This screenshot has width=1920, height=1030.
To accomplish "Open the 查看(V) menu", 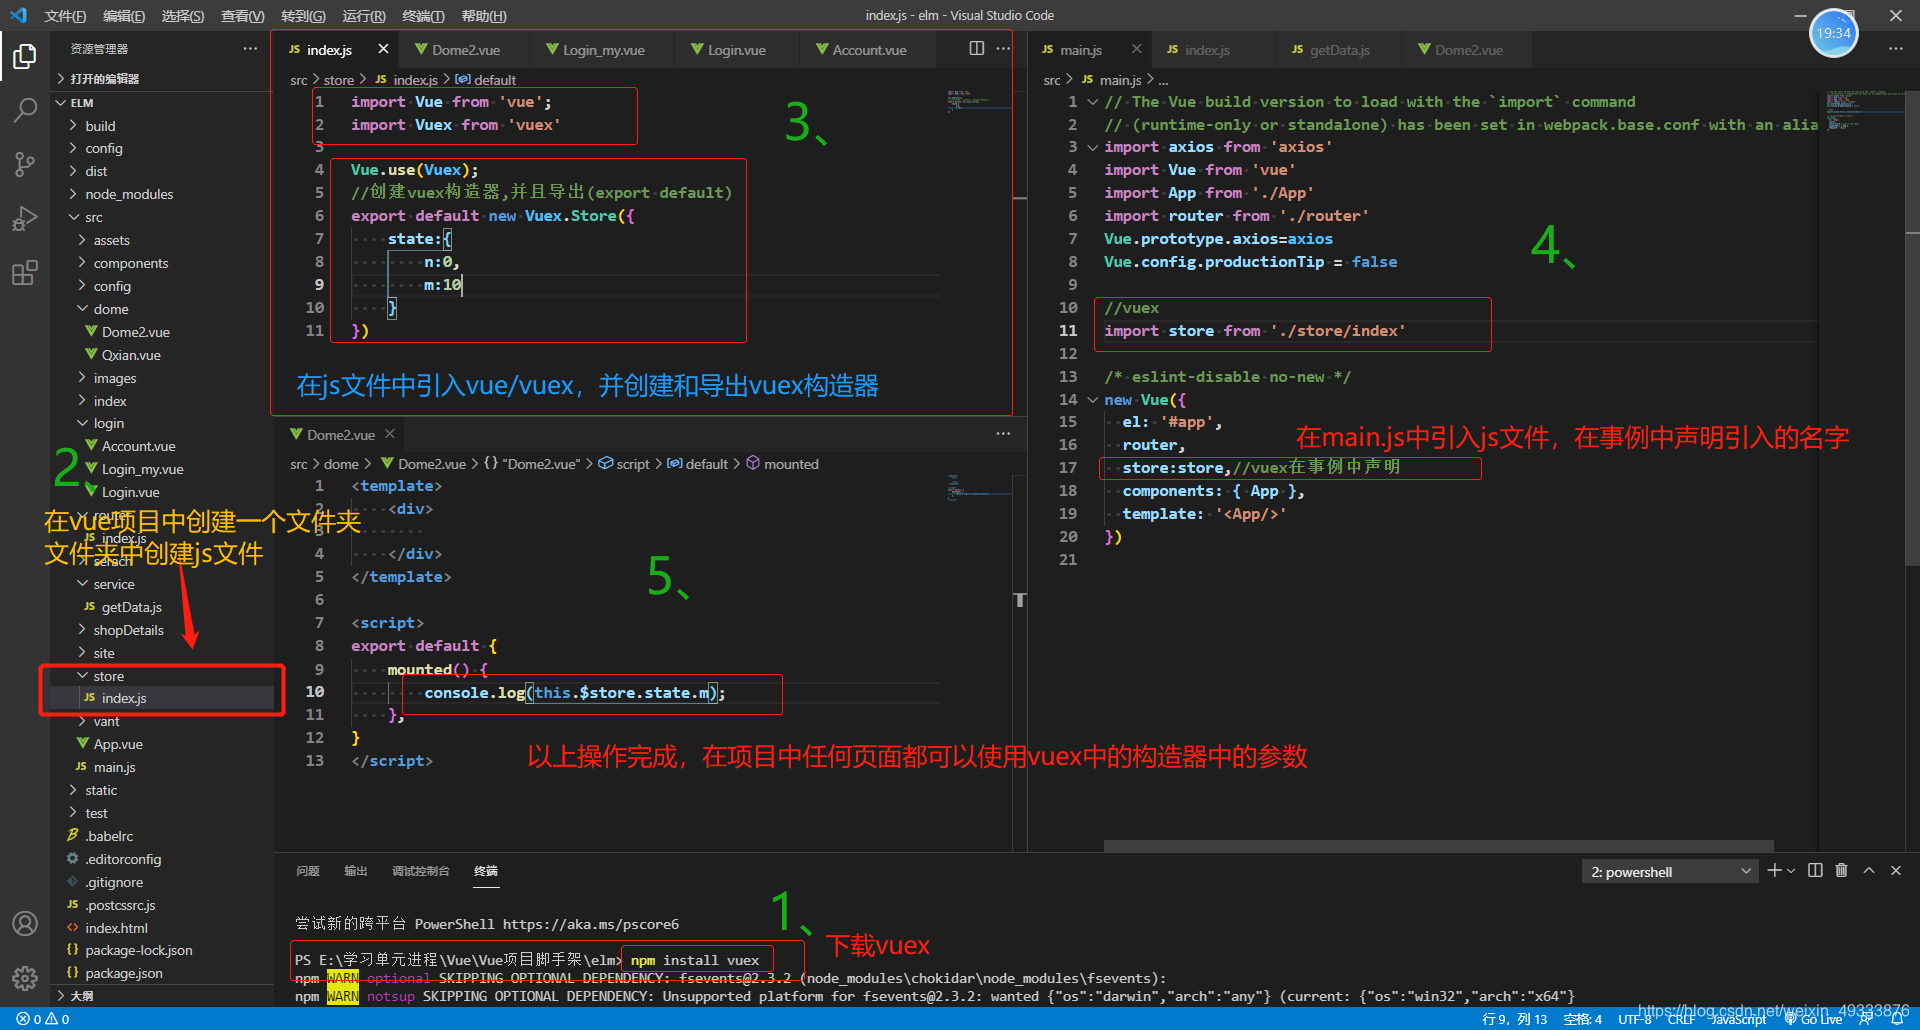I will 243,16.
